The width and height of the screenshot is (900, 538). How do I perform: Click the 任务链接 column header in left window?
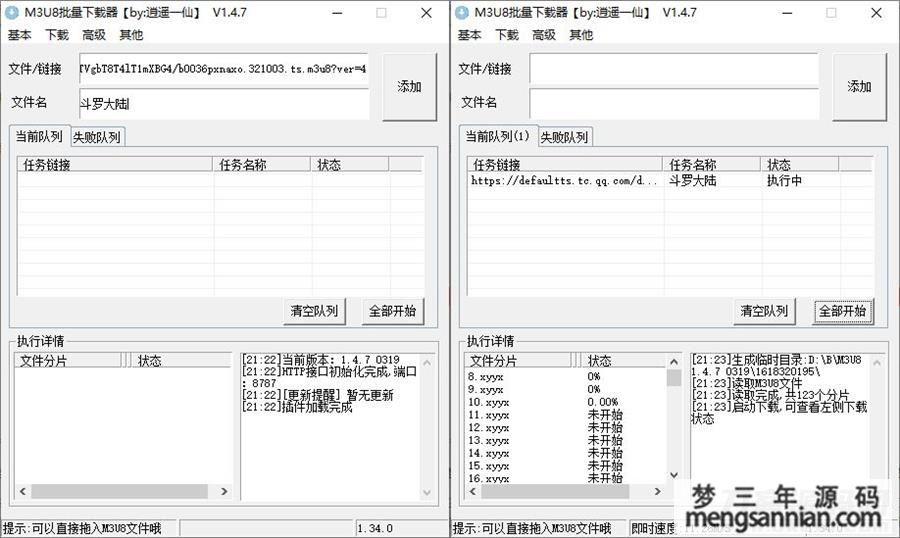pyautogui.click(x=115, y=165)
